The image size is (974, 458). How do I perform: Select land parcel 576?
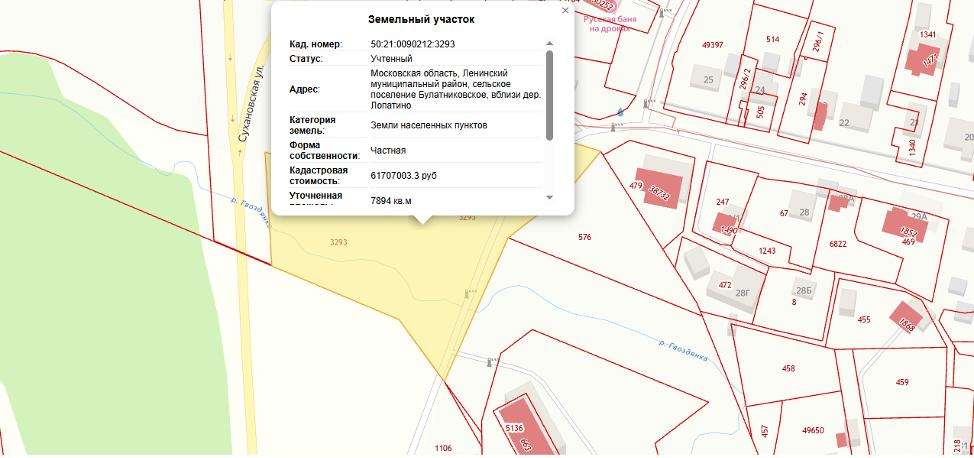click(x=585, y=237)
